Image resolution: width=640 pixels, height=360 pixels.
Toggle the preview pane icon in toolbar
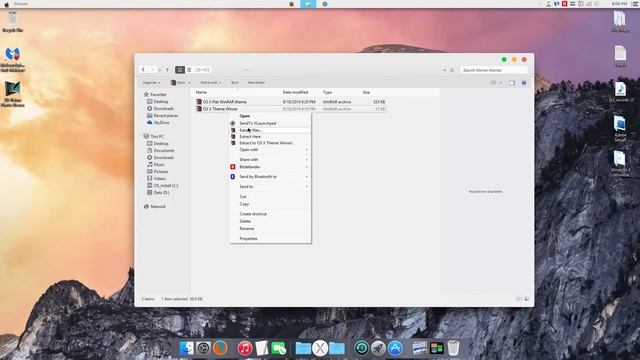click(x=512, y=83)
